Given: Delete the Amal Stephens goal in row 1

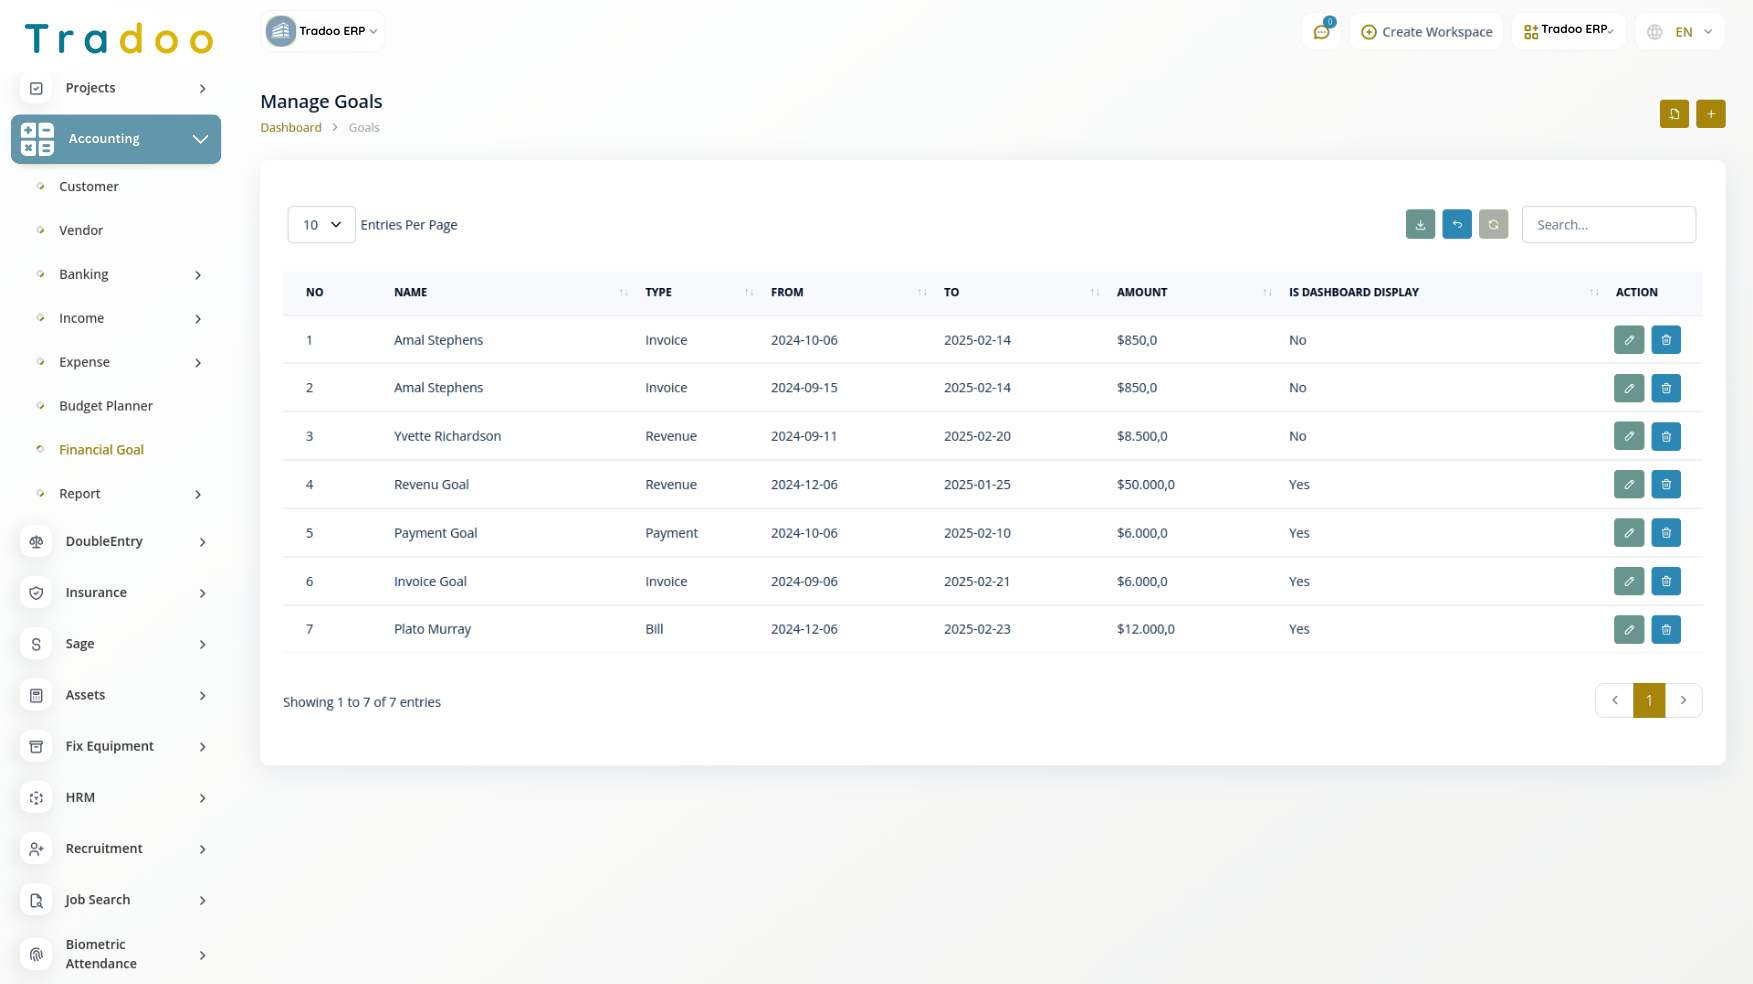Looking at the screenshot, I should coord(1666,340).
